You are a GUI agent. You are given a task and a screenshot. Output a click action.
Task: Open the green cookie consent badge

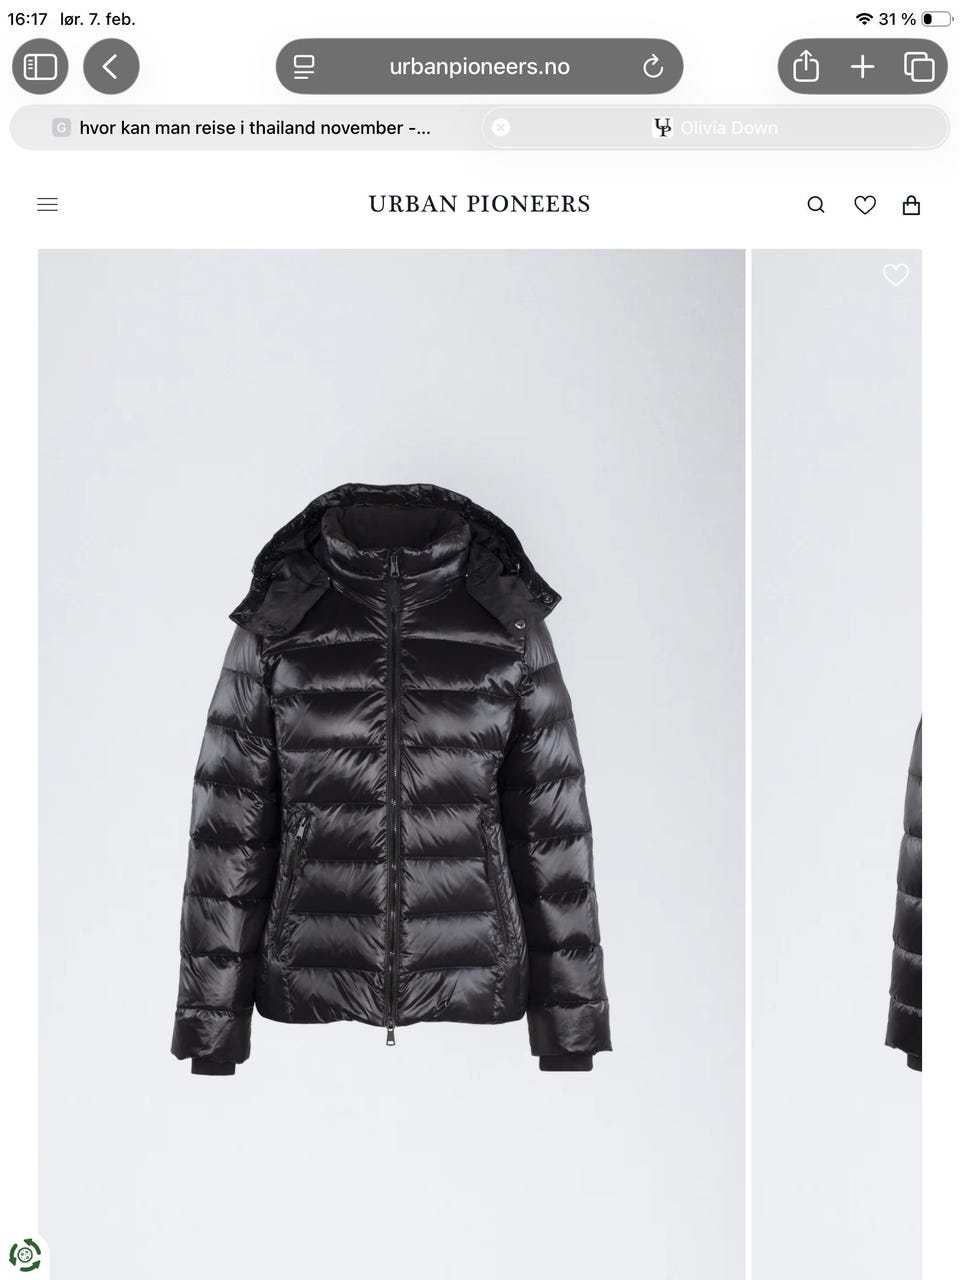coord(25,1255)
